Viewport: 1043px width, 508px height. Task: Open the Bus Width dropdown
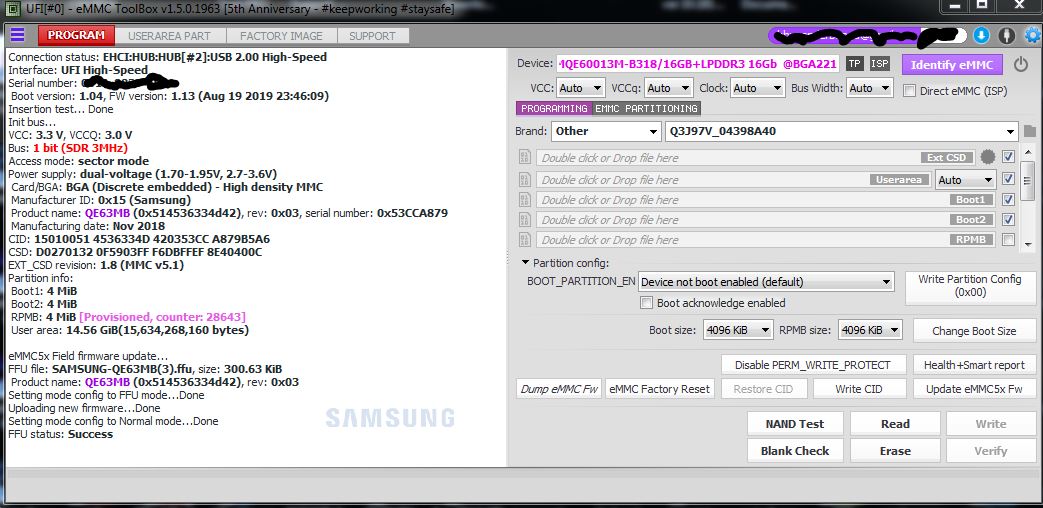click(x=871, y=88)
